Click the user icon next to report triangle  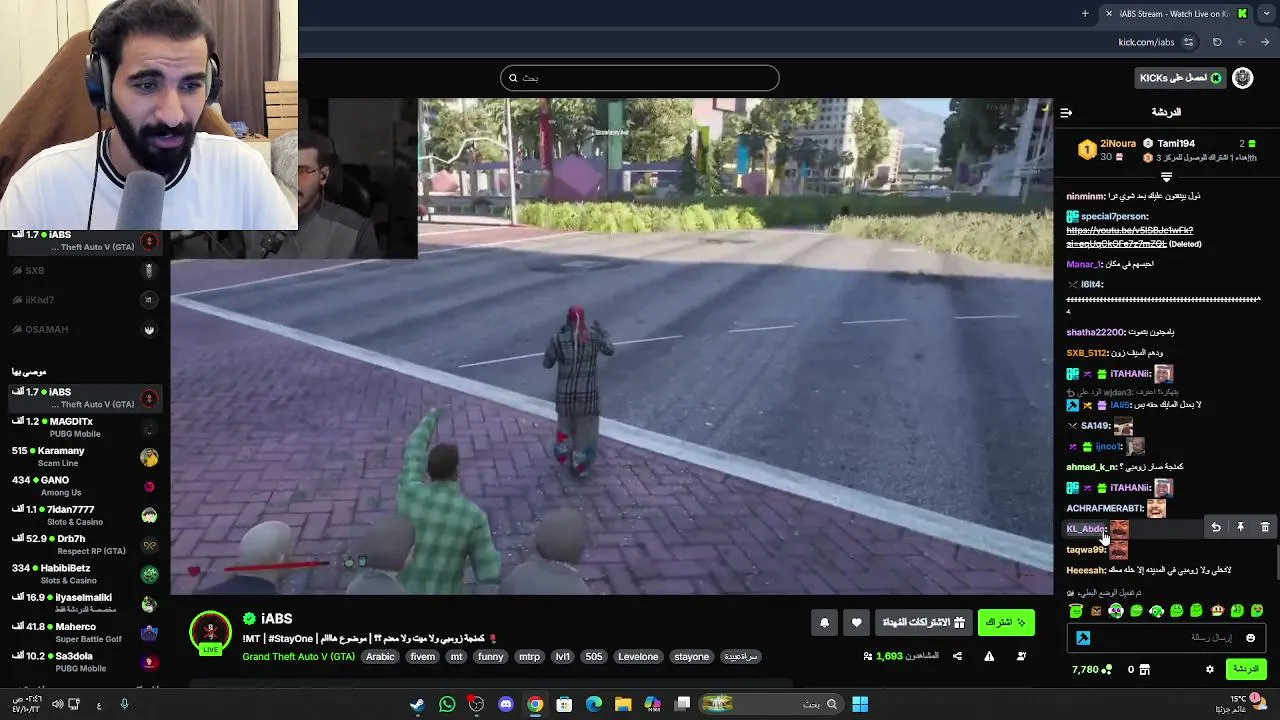(x=1021, y=656)
